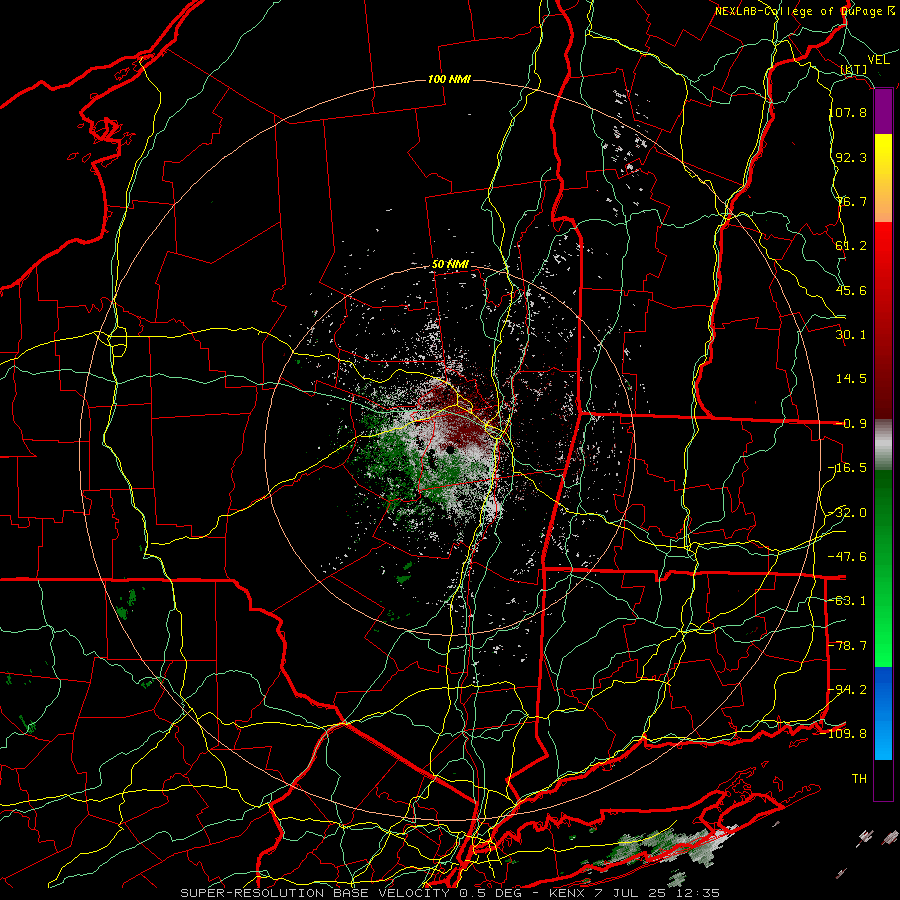Select the 107.8 value on the velocity scale
The image size is (900, 900).
pos(848,112)
